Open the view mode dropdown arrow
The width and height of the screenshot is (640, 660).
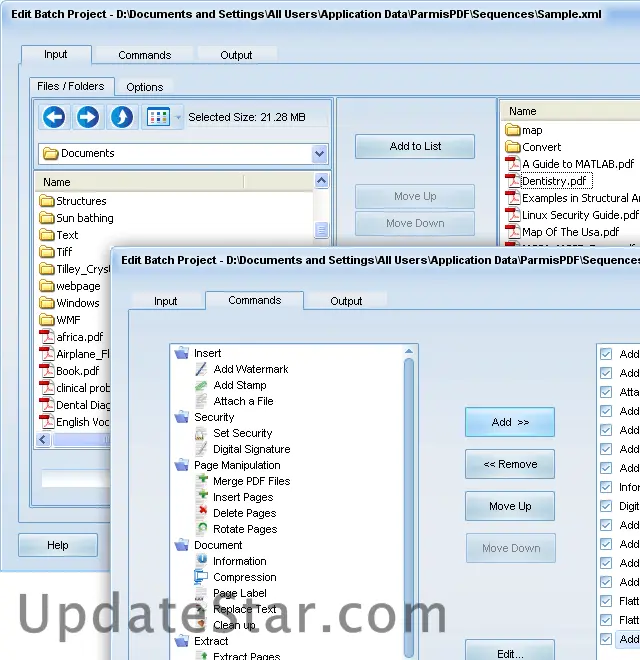178,117
